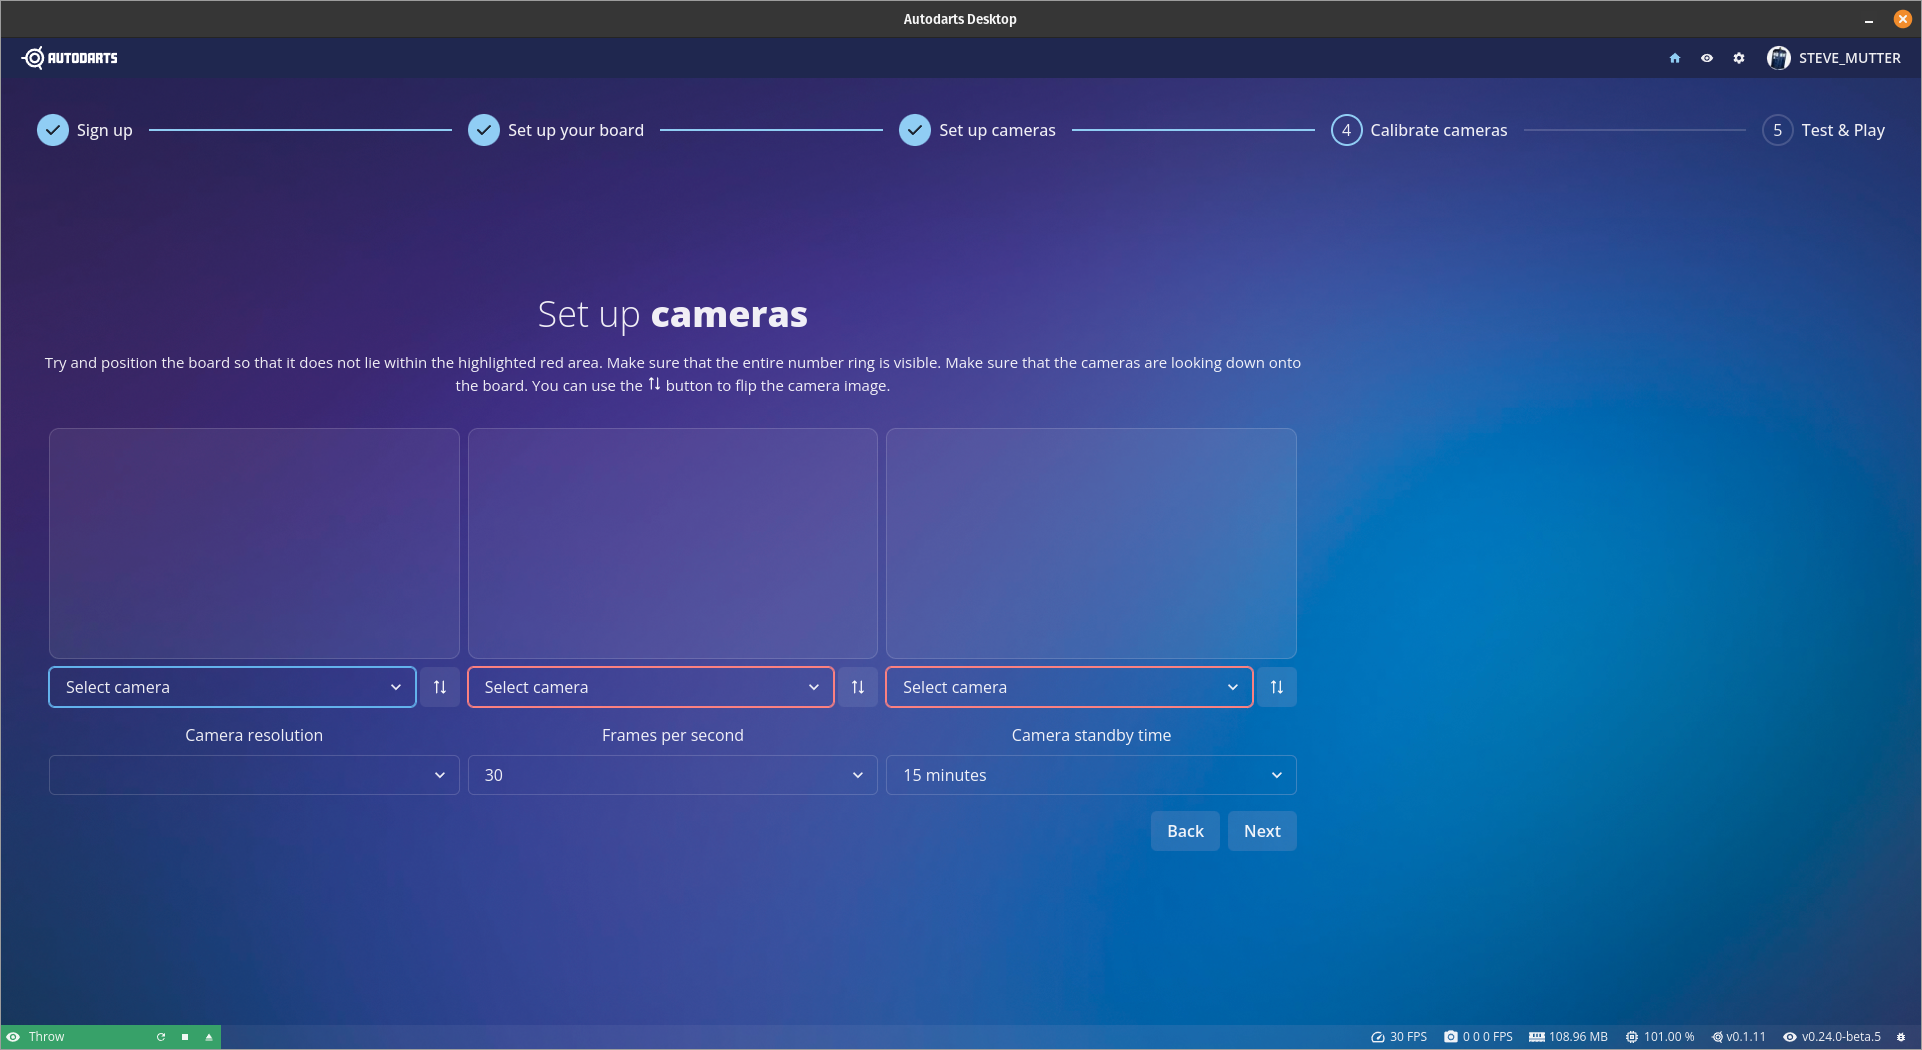This screenshot has height=1050, width=1922.
Task: Flip the second camera image
Action: pyautogui.click(x=858, y=687)
